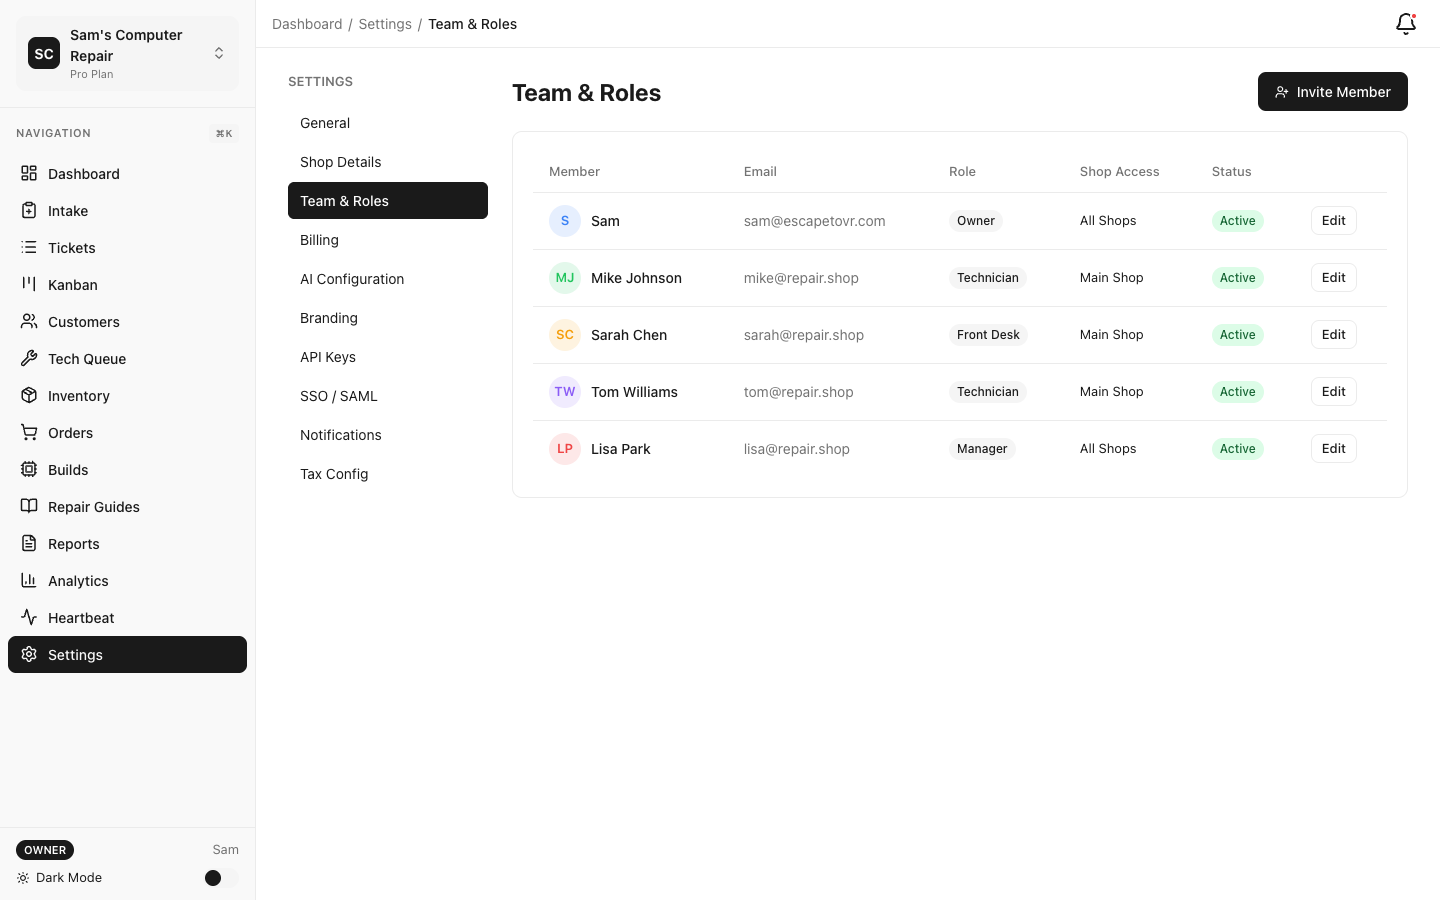Screen dimensions: 1440x900
Task: Click Sarah Chen's avatar circle
Action: [565, 335]
